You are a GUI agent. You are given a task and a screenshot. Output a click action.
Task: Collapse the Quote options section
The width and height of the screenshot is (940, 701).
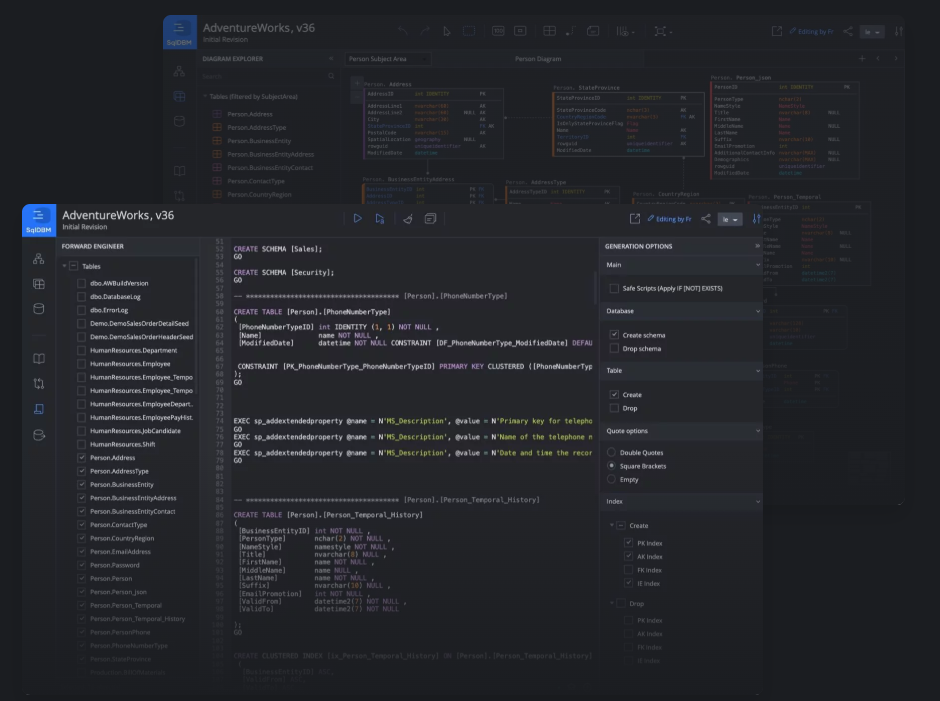coord(758,431)
